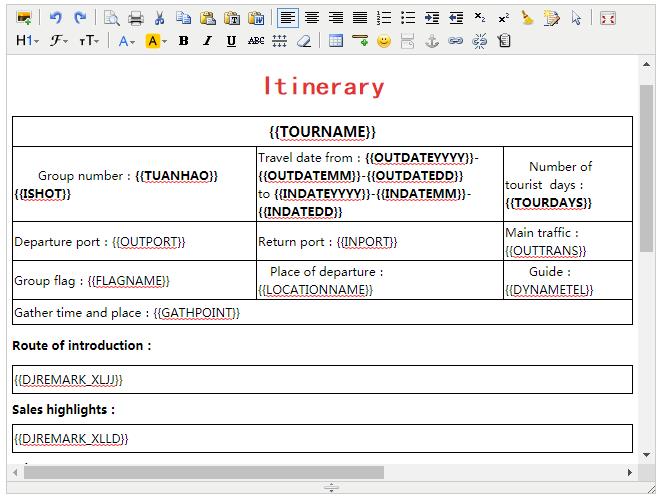Click the horizontal scrollbar right arrow
This screenshot has width=661, height=499.
tap(630, 472)
